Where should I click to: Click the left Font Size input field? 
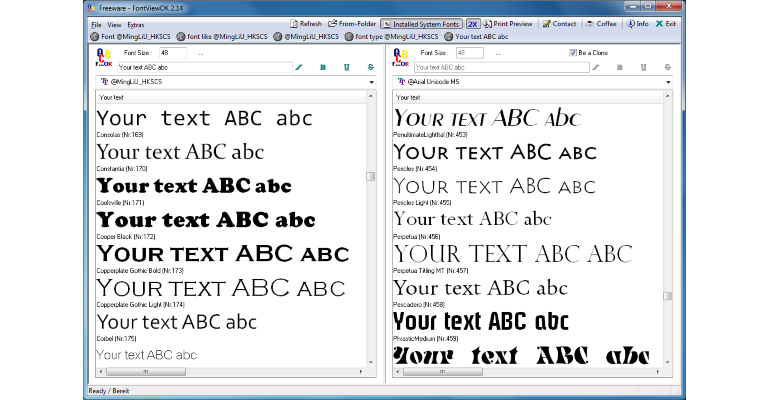click(172, 53)
